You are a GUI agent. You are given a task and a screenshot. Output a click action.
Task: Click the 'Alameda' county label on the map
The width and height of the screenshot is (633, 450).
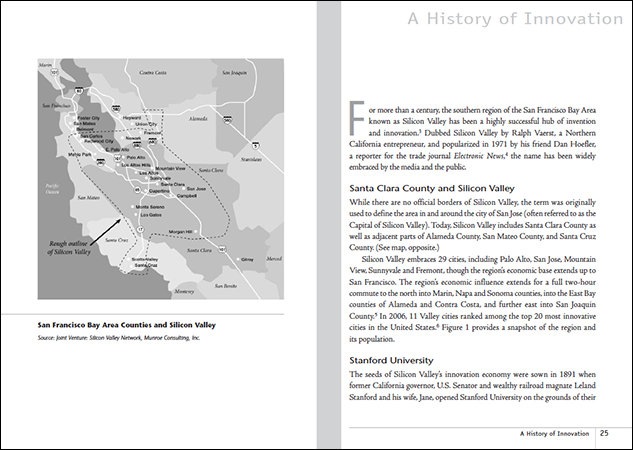point(198,119)
